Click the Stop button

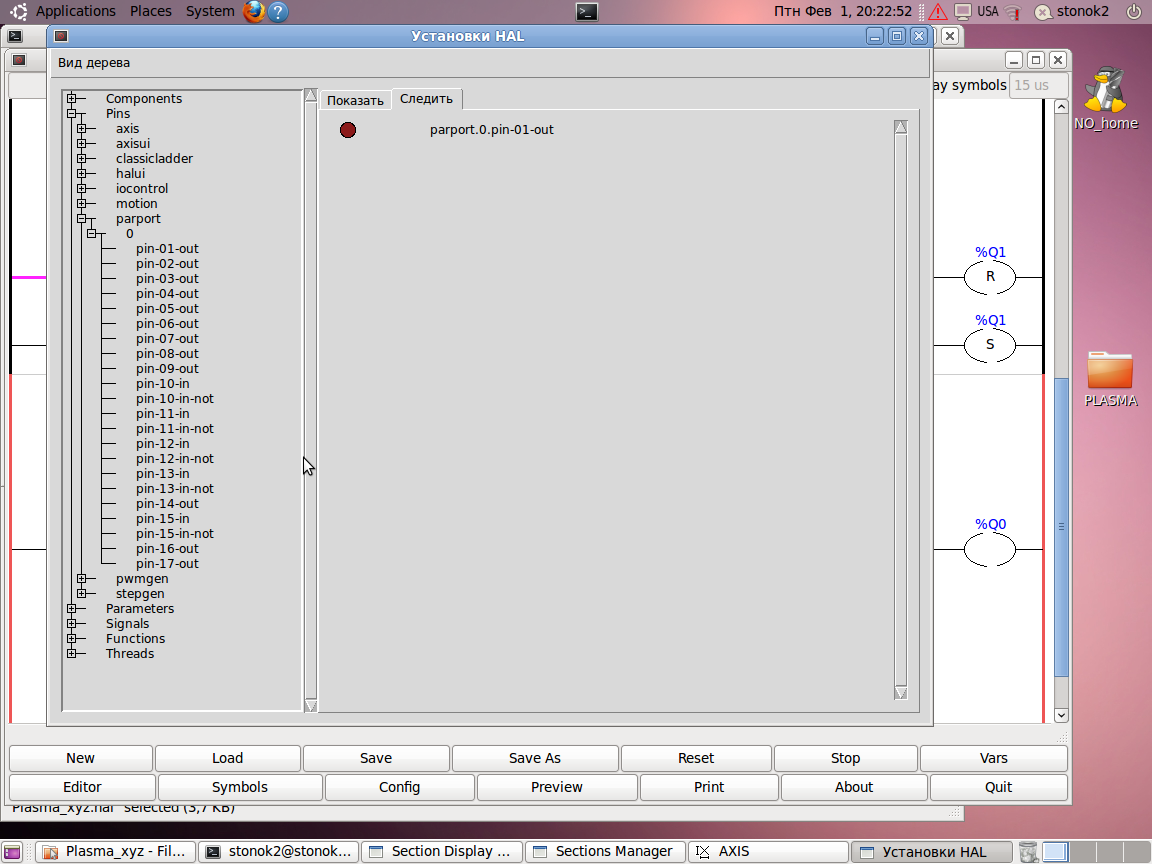tap(846, 758)
